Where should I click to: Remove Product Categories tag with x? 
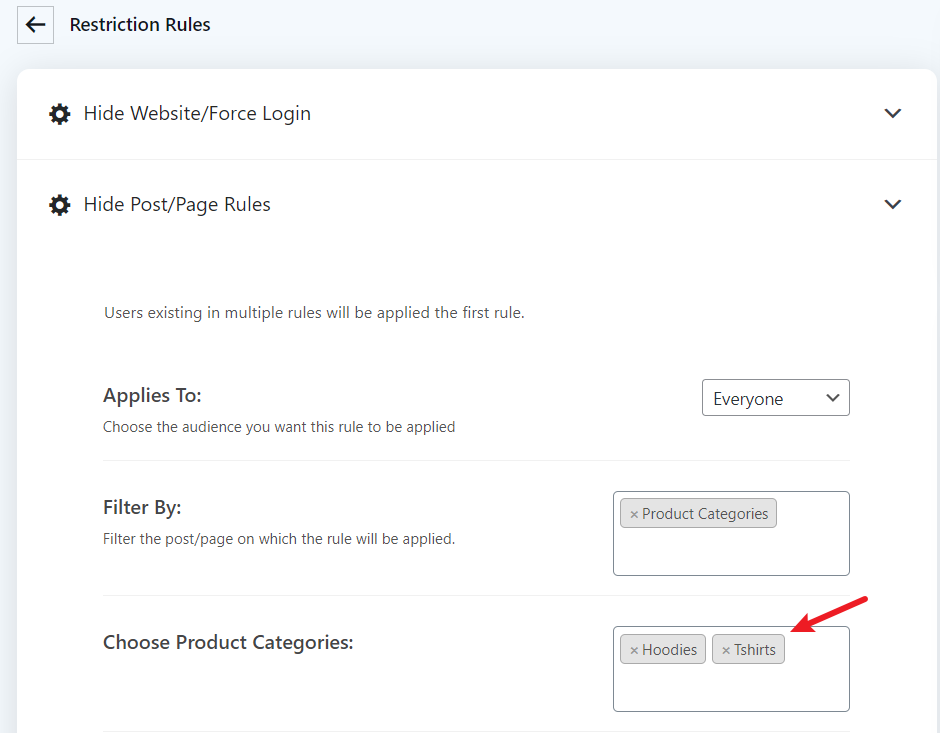(x=634, y=514)
